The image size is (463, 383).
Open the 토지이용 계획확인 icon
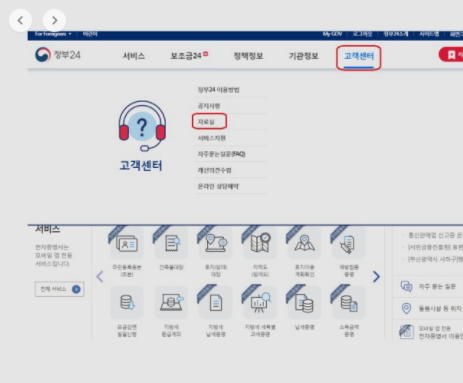304,244
